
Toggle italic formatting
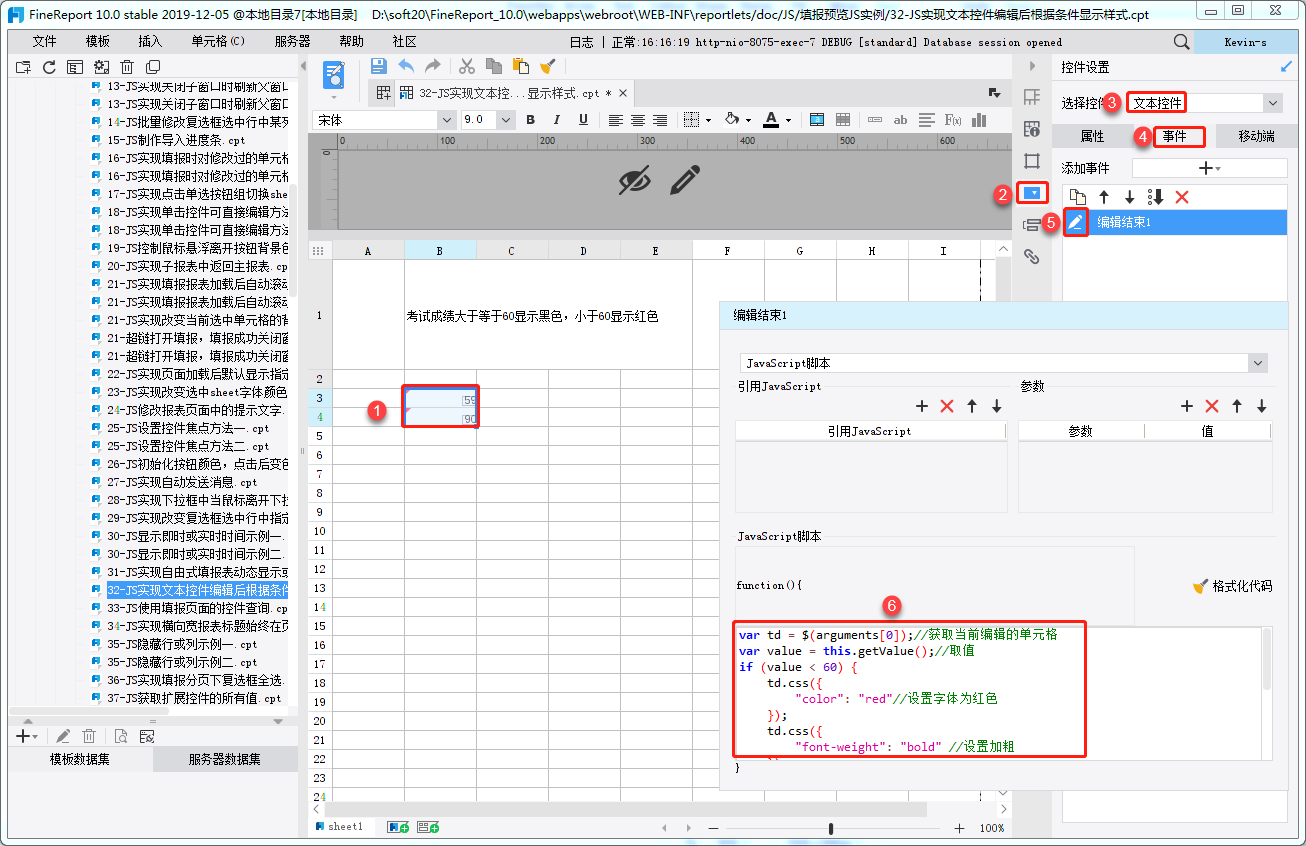(x=557, y=120)
